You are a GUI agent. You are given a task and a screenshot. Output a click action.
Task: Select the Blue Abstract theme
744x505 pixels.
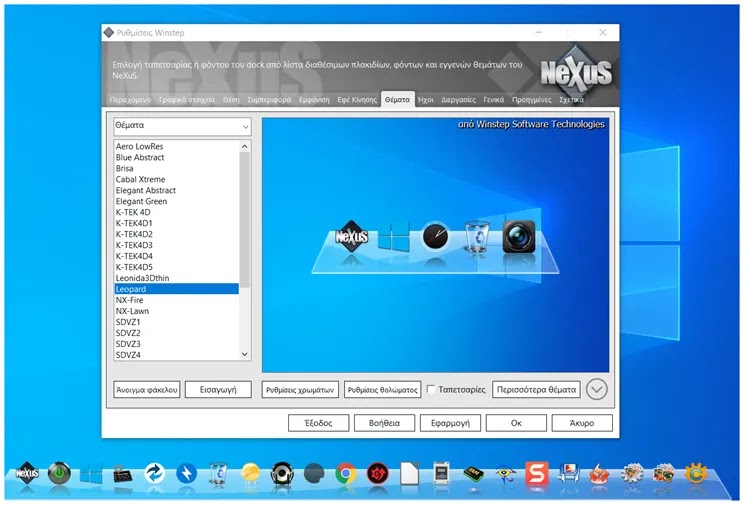(177, 158)
